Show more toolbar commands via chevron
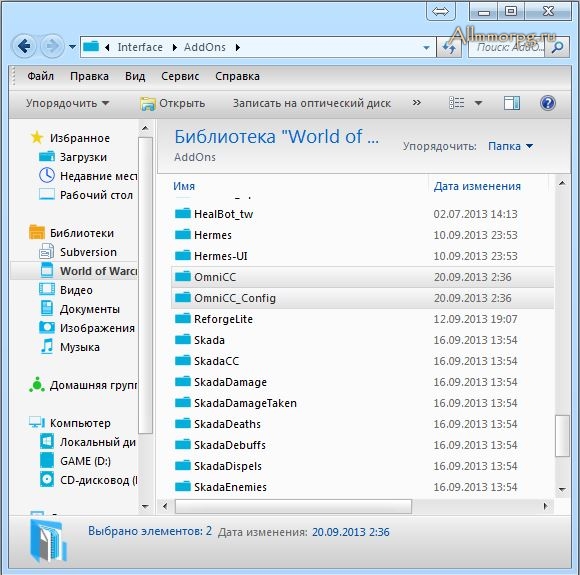The image size is (580, 575). [417, 102]
